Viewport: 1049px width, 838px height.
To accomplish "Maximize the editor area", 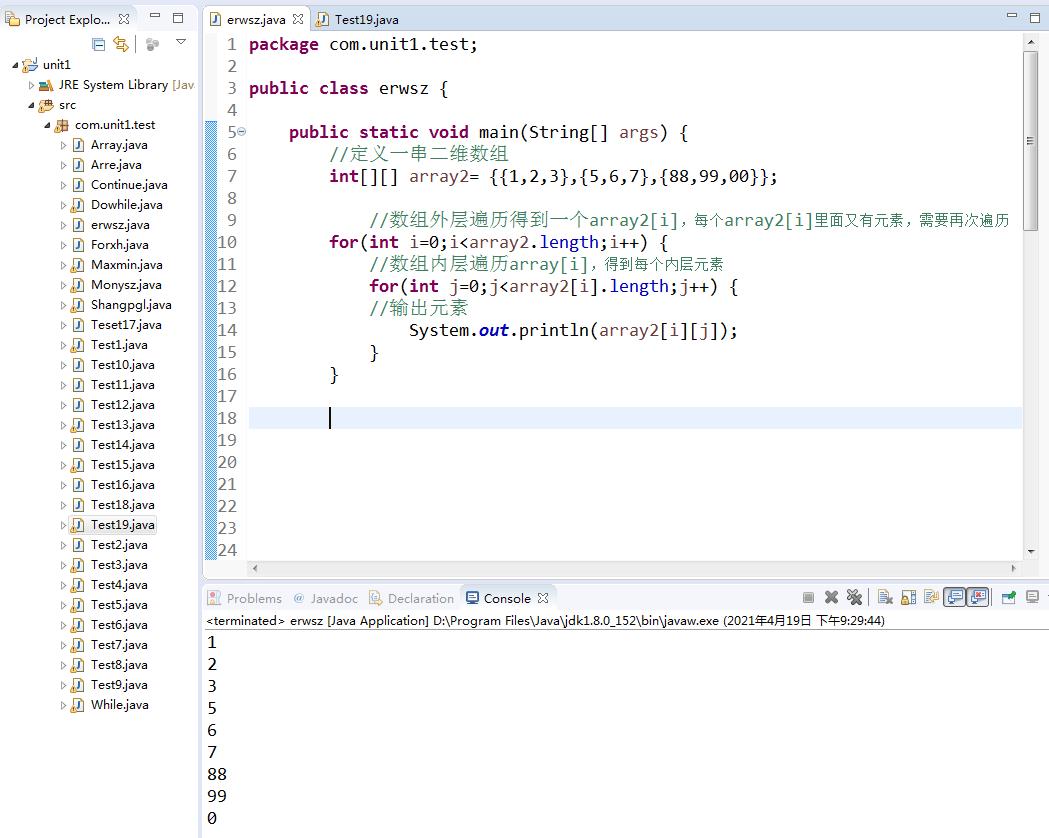I will coord(1034,18).
